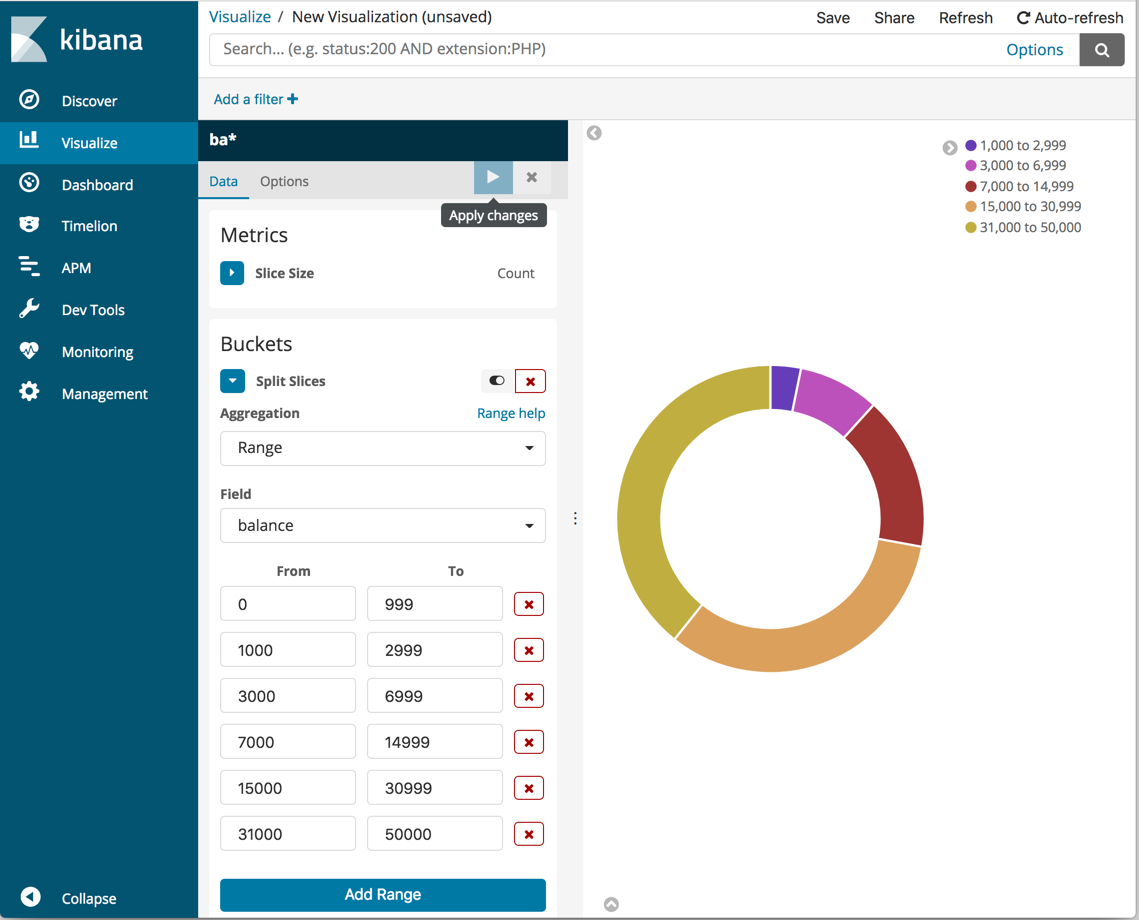Click the Apply changes play button
The width and height of the screenshot is (1139, 920).
pyautogui.click(x=493, y=177)
